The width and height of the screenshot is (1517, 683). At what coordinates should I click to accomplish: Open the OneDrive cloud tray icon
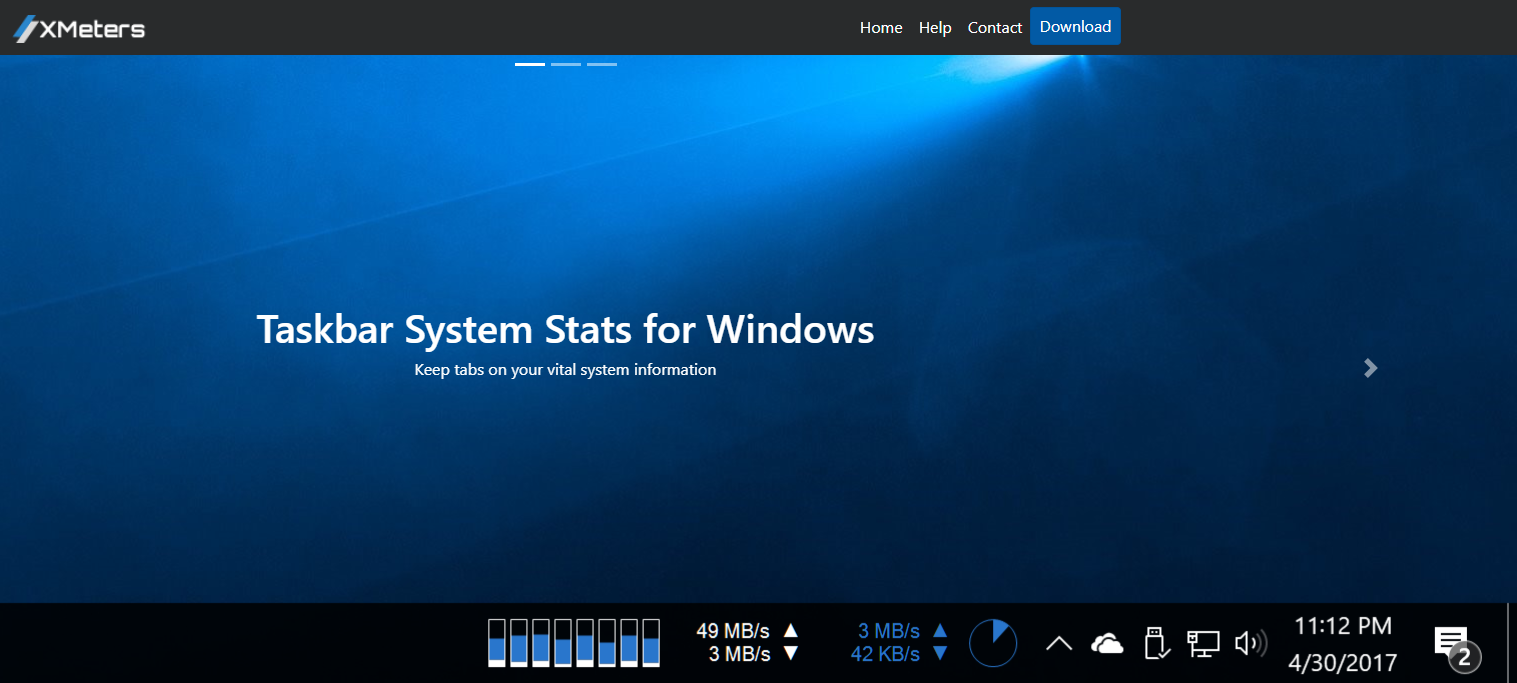[x=1107, y=643]
